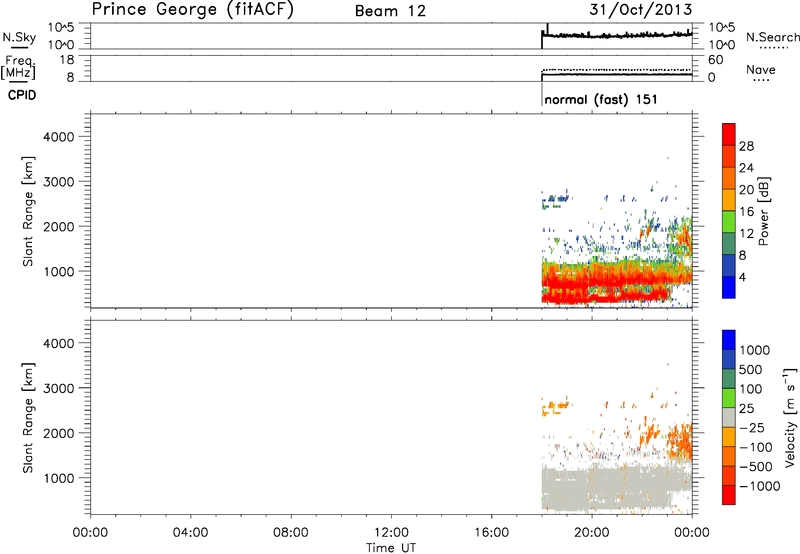800x554 pixels.
Task: Click the '4' power colorbar tick
Action: (742, 277)
